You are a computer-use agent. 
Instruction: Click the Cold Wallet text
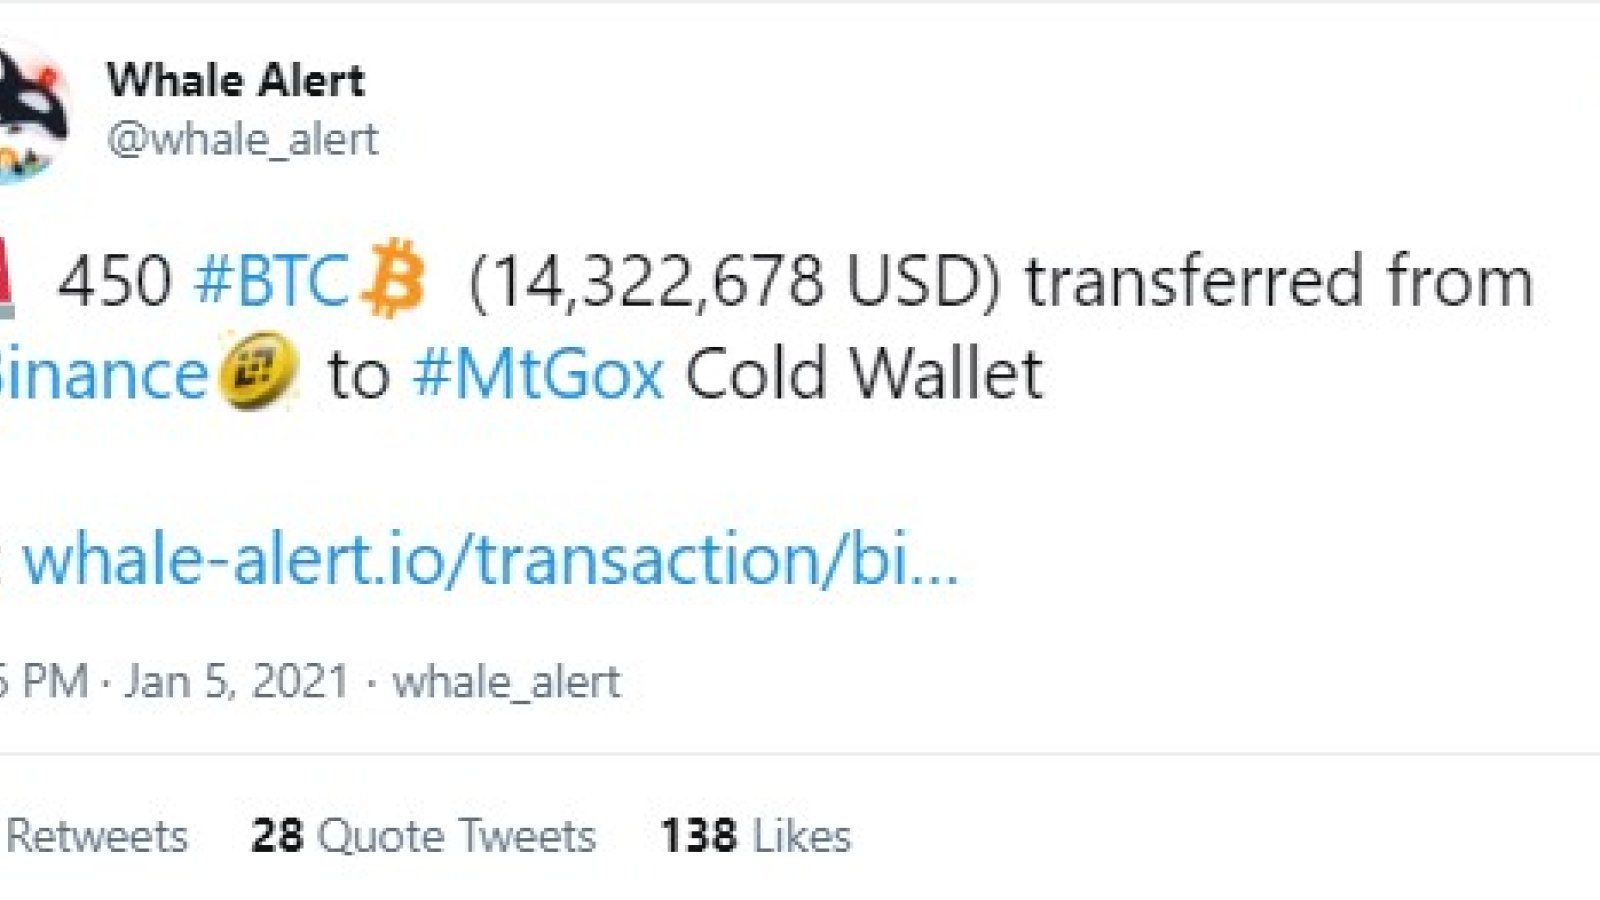[x=864, y=374]
